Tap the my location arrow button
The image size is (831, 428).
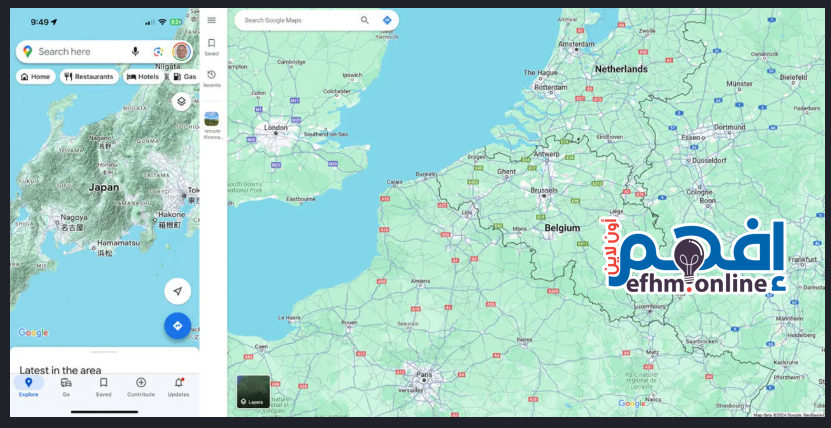[178, 291]
